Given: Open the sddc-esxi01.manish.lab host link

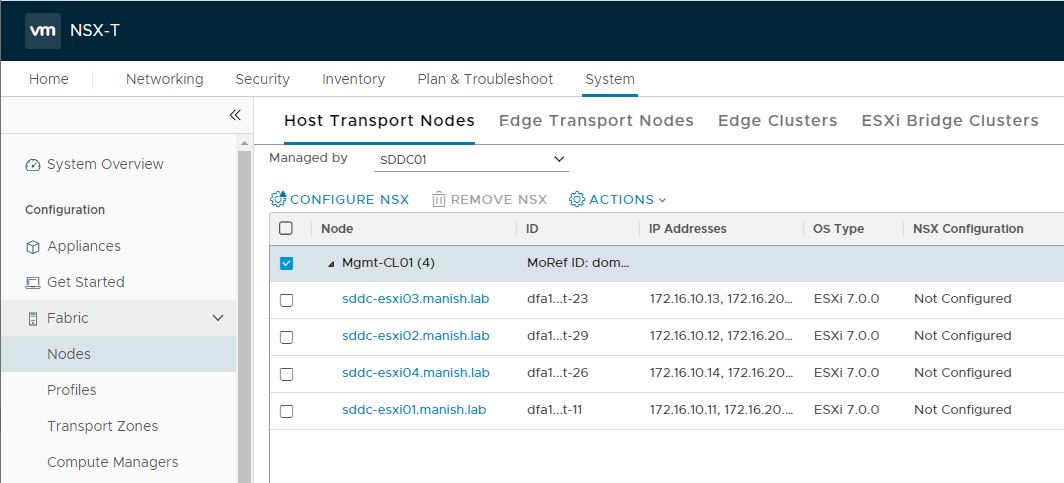Looking at the screenshot, I should coord(414,409).
